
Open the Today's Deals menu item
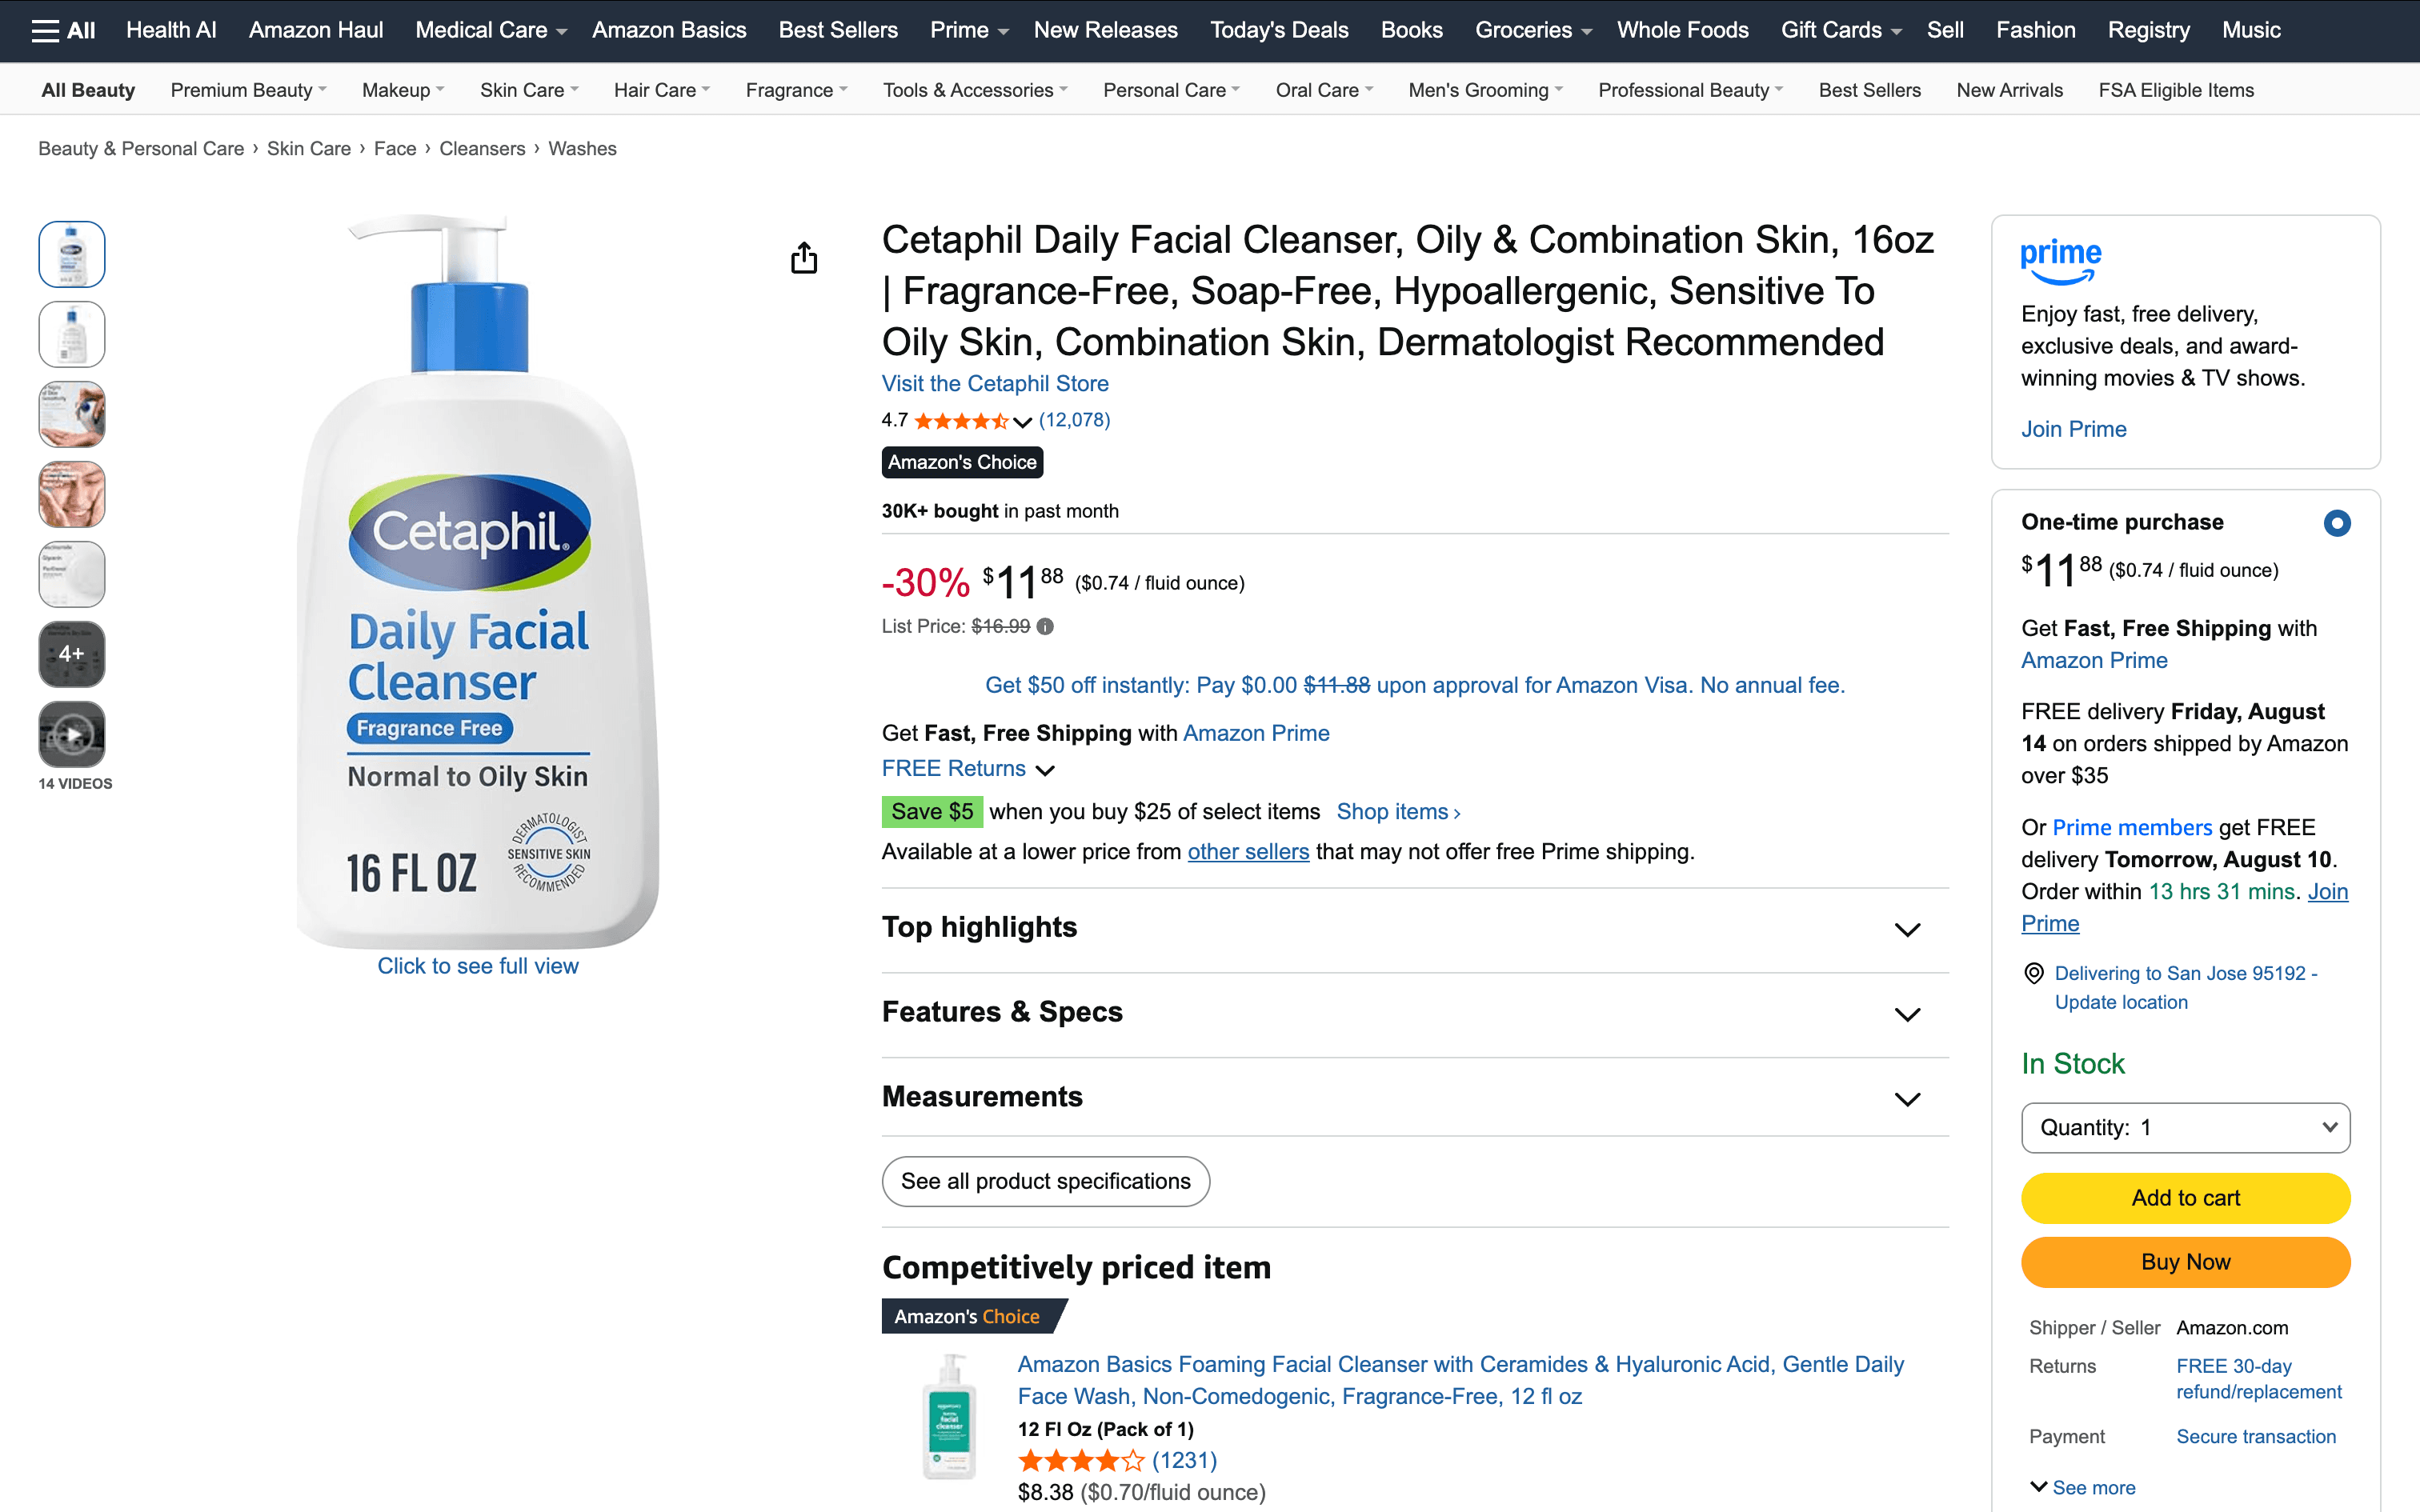[1279, 30]
